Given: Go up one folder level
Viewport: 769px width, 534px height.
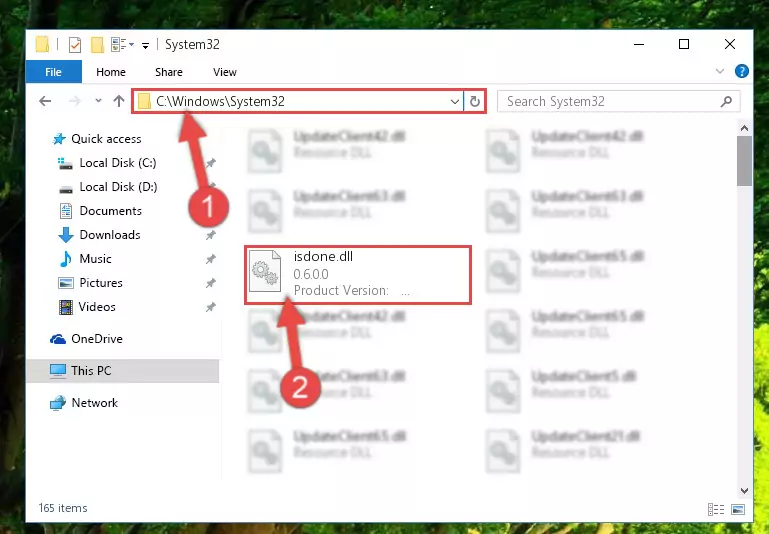Looking at the screenshot, I should pos(119,101).
